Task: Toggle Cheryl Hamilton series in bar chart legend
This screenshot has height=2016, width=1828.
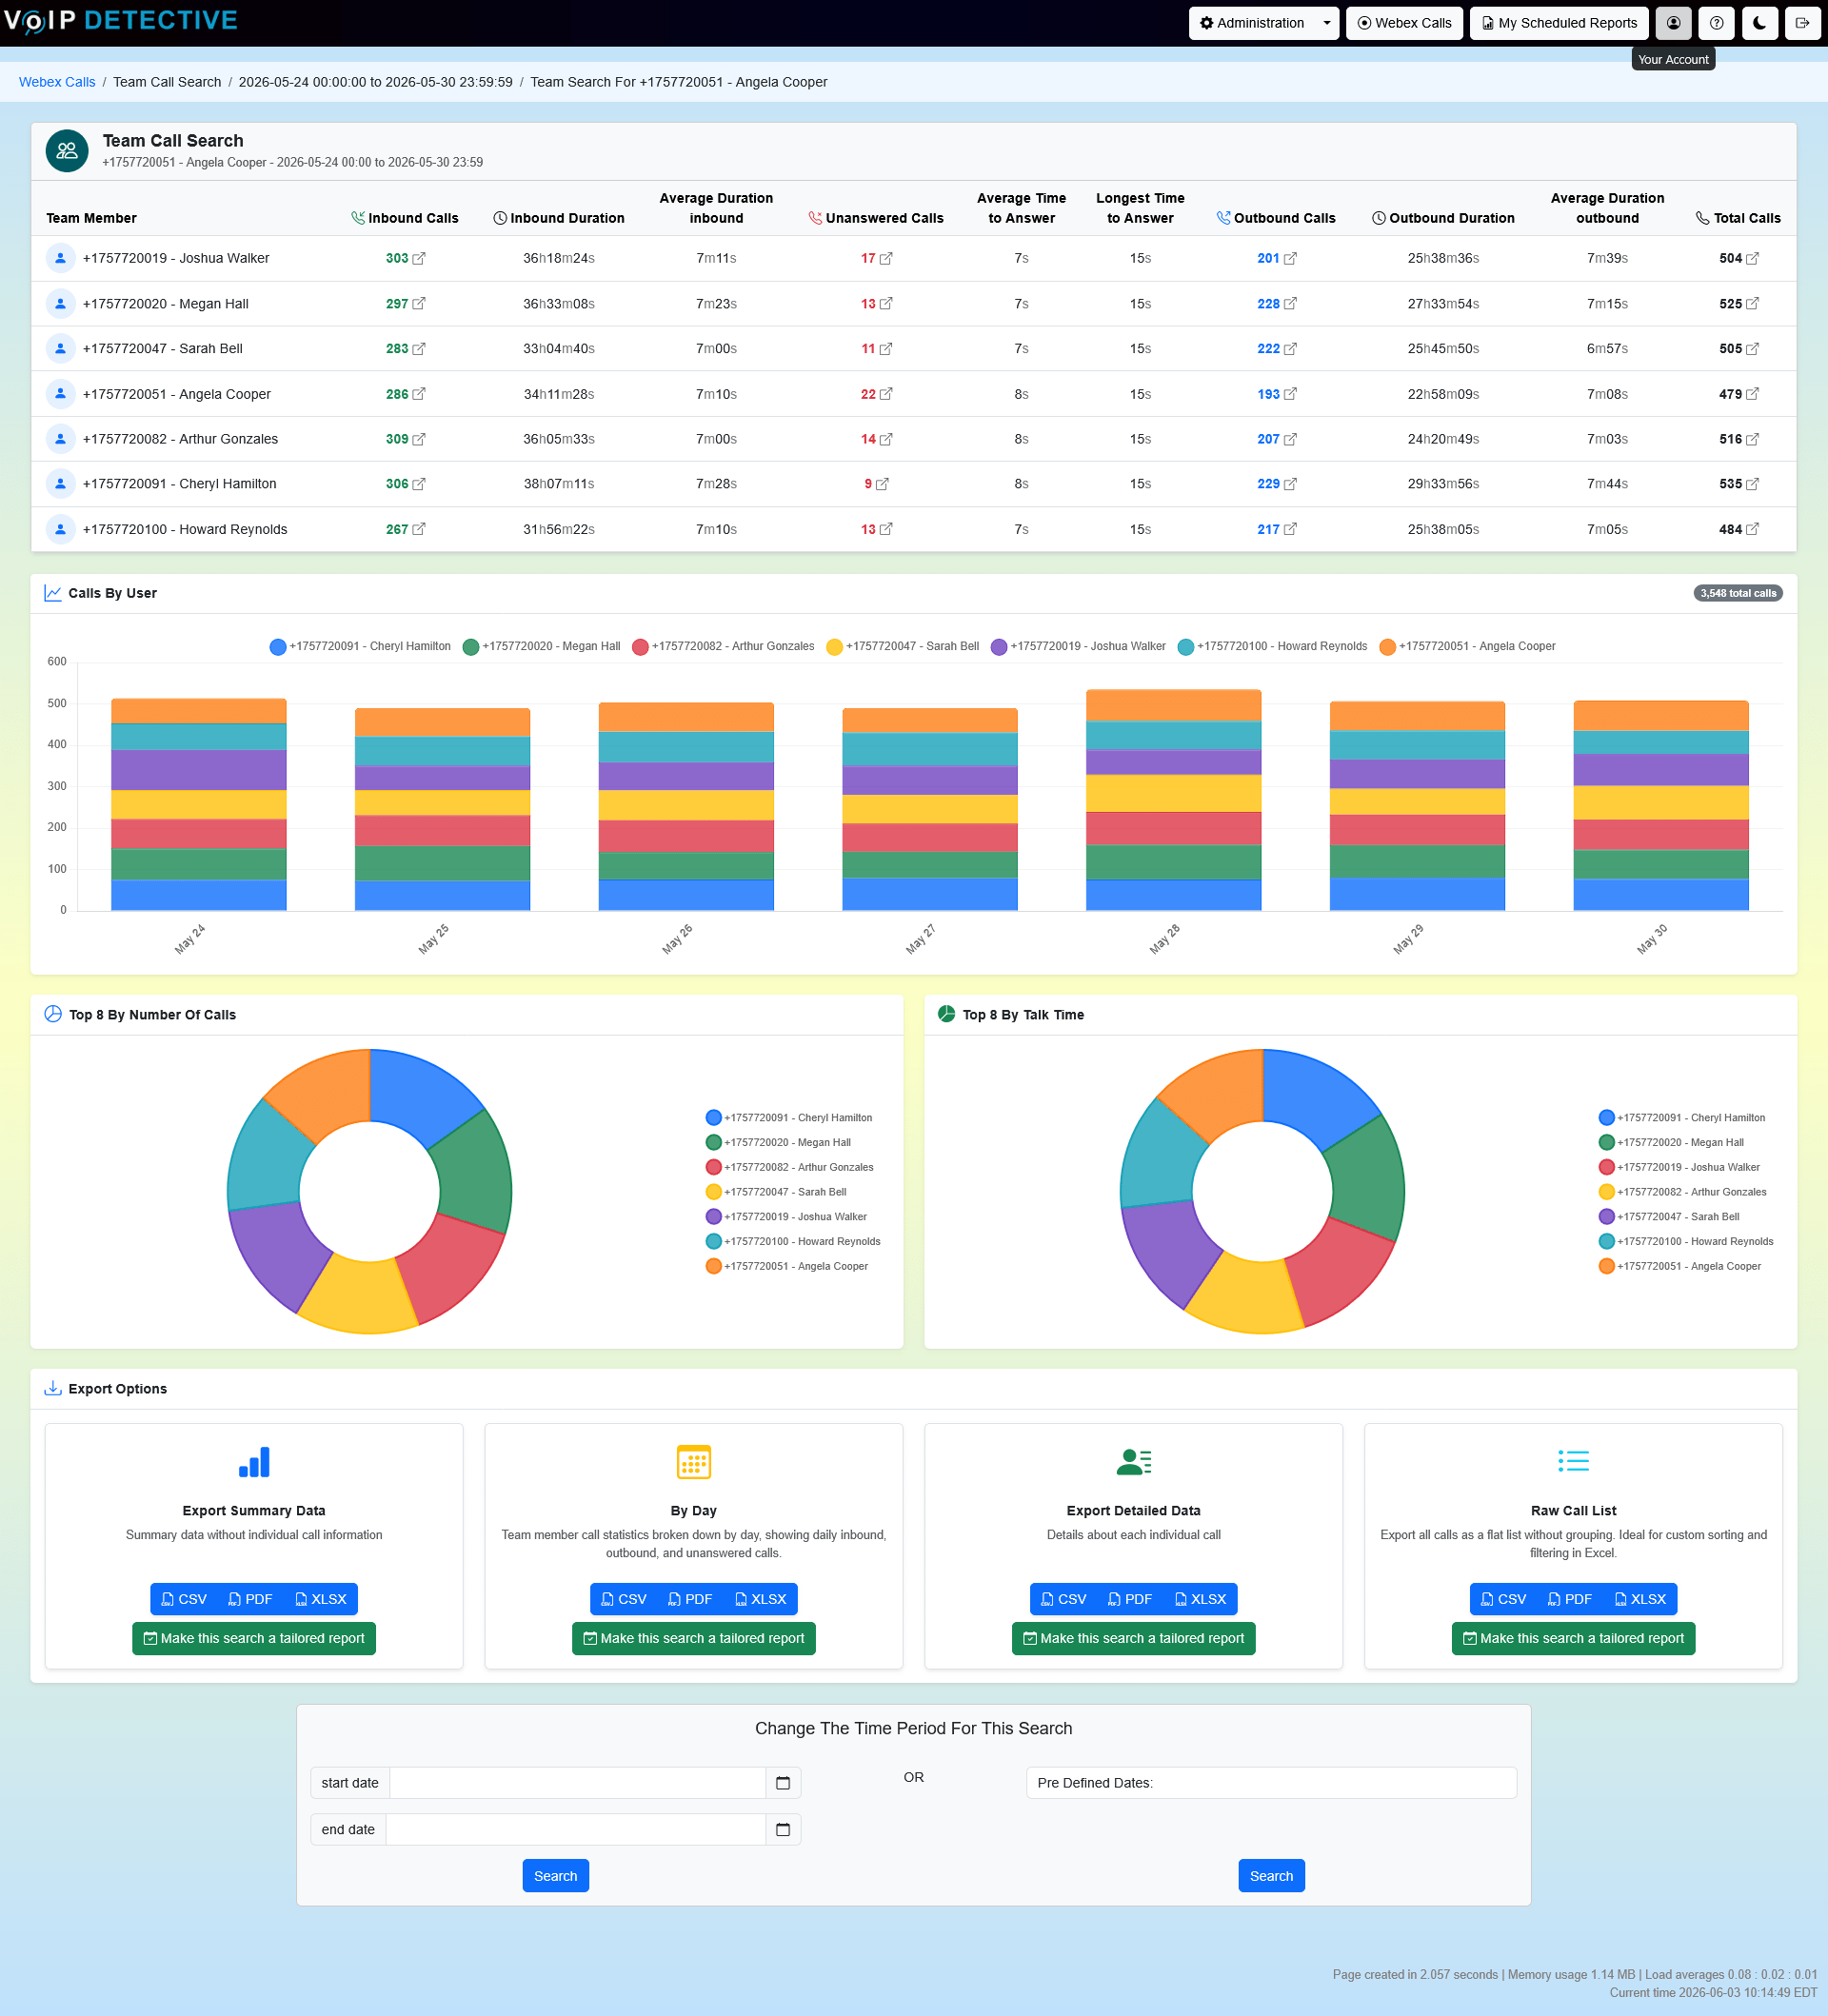Action: [360, 647]
